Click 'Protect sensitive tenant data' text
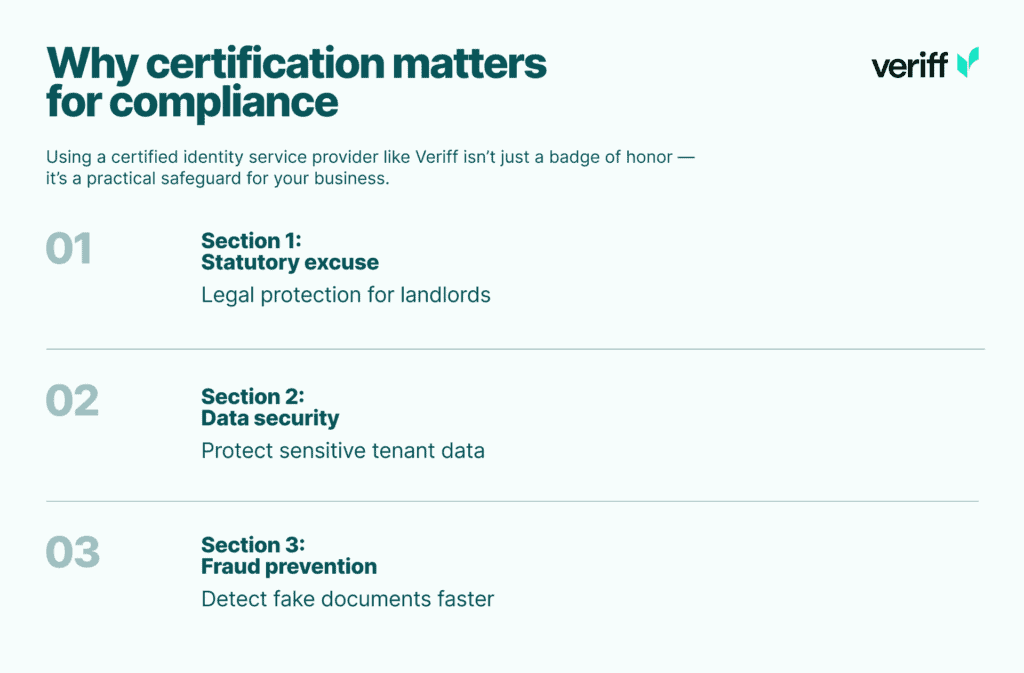Screen dimensions: 1024x673 [343, 450]
